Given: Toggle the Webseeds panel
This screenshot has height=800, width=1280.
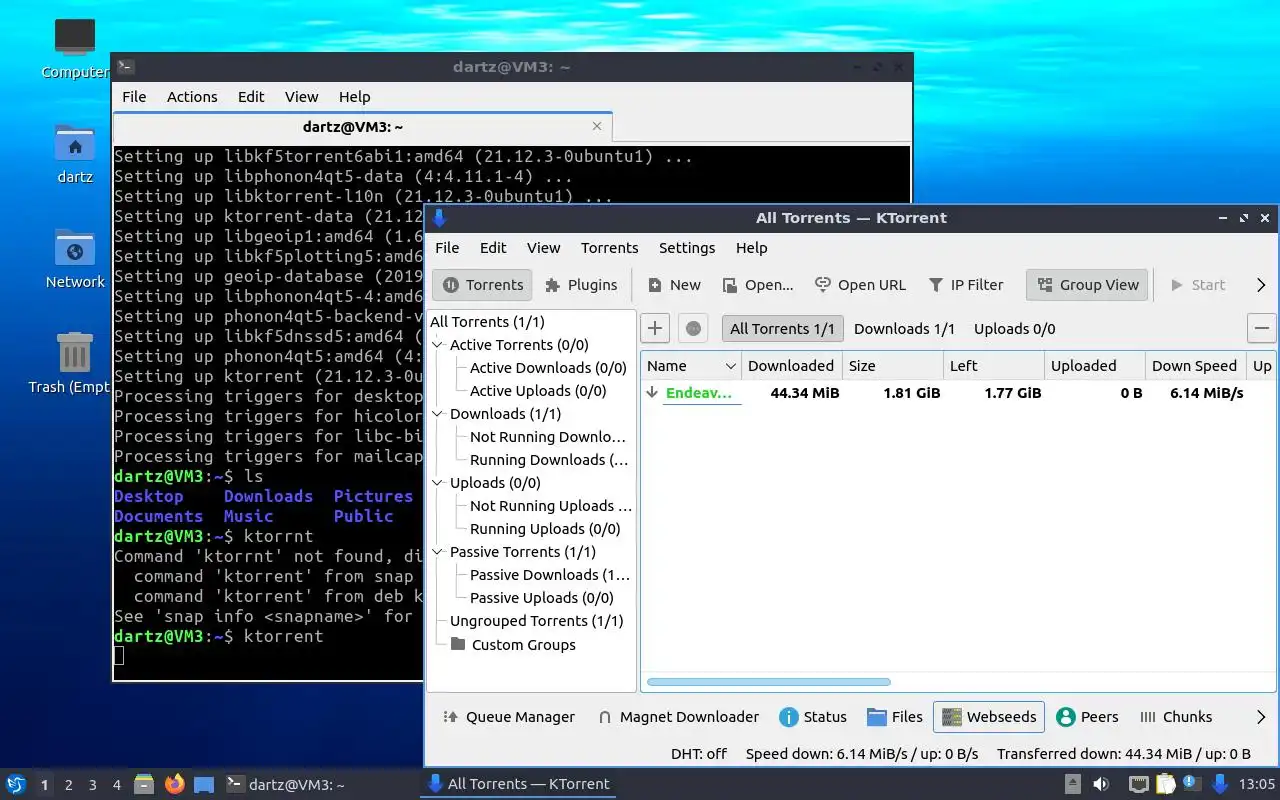Looking at the screenshot, I should coord(989,717).
